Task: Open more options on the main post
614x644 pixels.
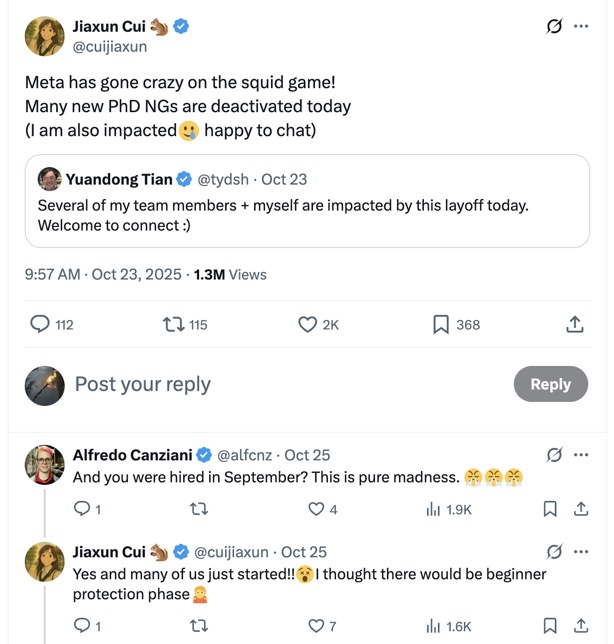Action: [x=581, y=26]
